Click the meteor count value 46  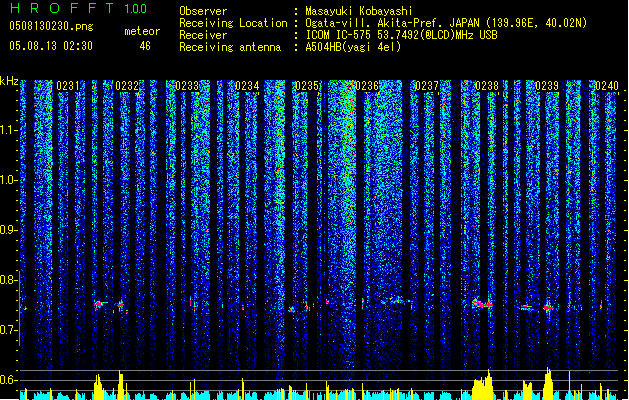point(145,46)
